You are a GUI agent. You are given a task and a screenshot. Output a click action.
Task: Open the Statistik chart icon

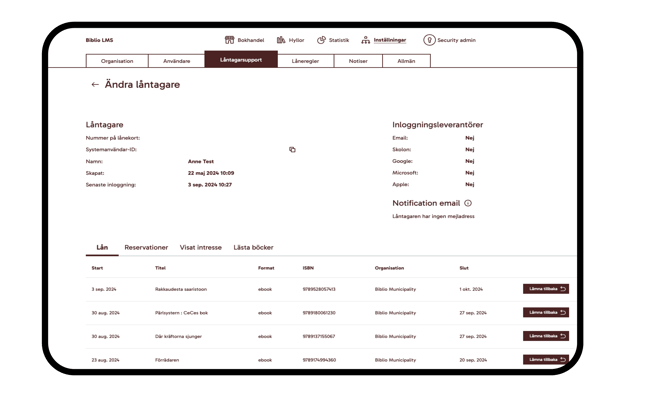point(321,40)
